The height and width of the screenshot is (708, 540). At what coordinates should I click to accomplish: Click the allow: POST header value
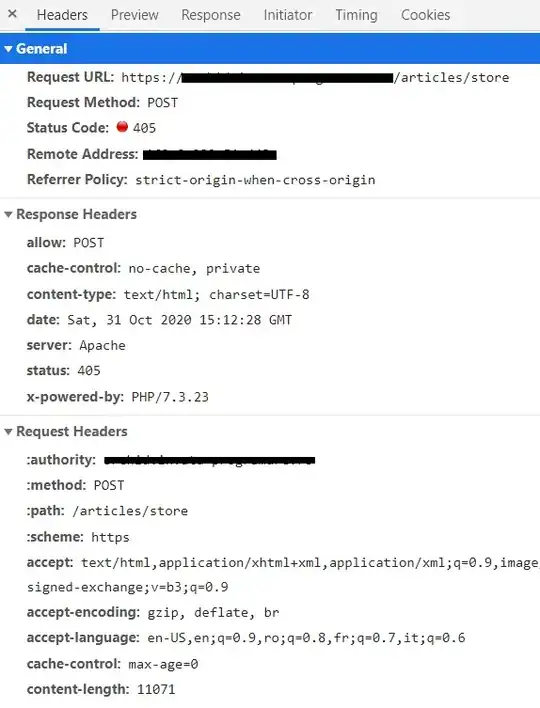pos(88,243)
